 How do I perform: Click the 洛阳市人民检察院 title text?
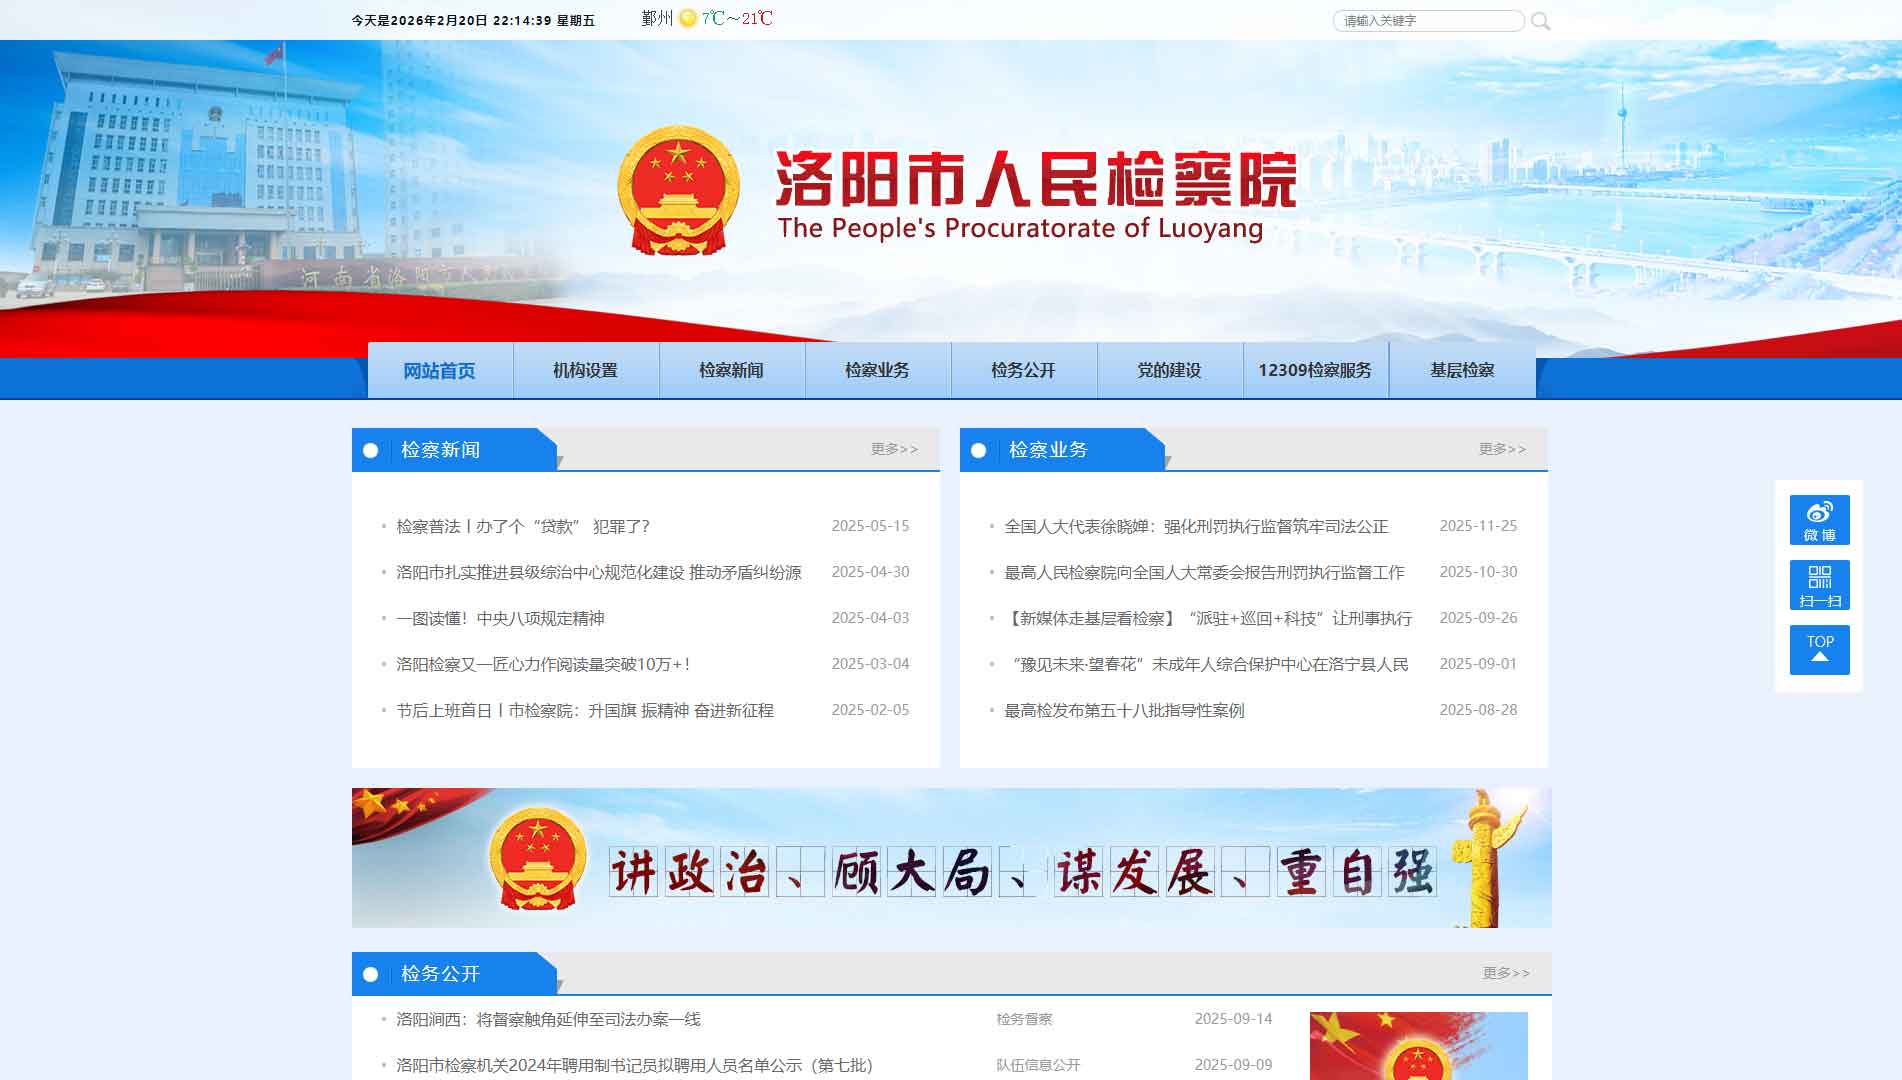coord(1036,179)
